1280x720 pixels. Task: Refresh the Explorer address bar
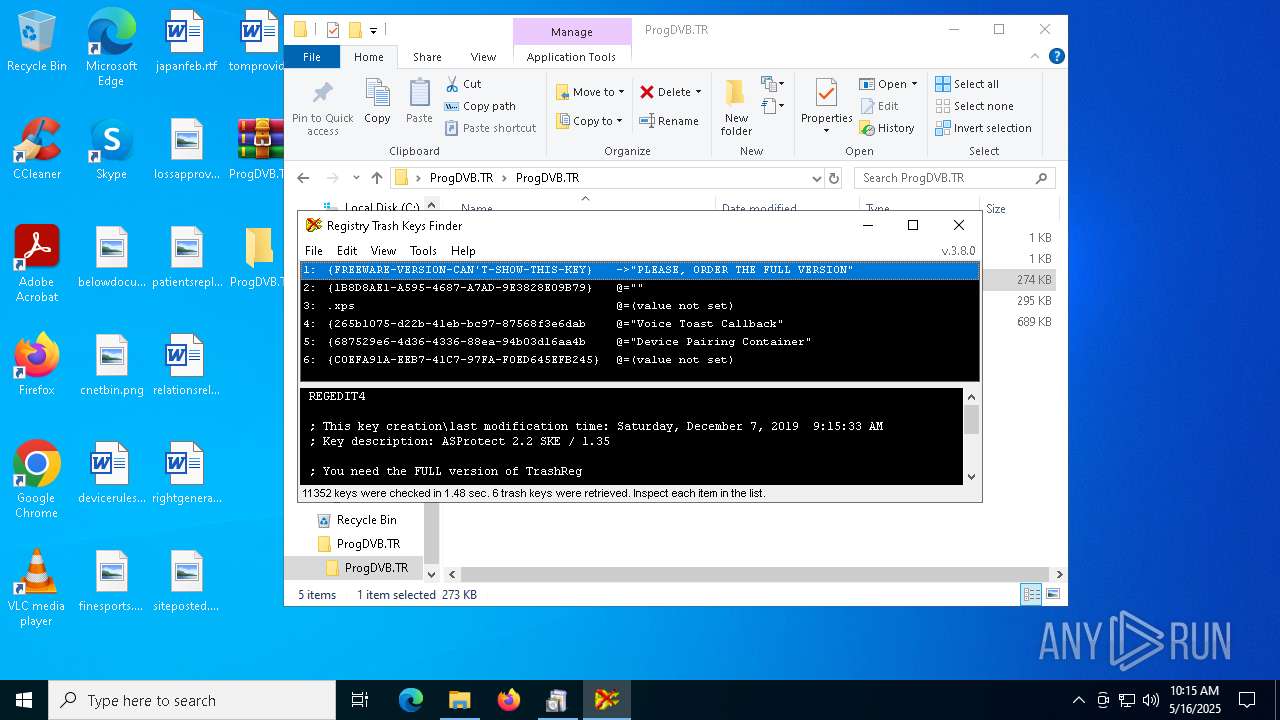coord(835,178)
